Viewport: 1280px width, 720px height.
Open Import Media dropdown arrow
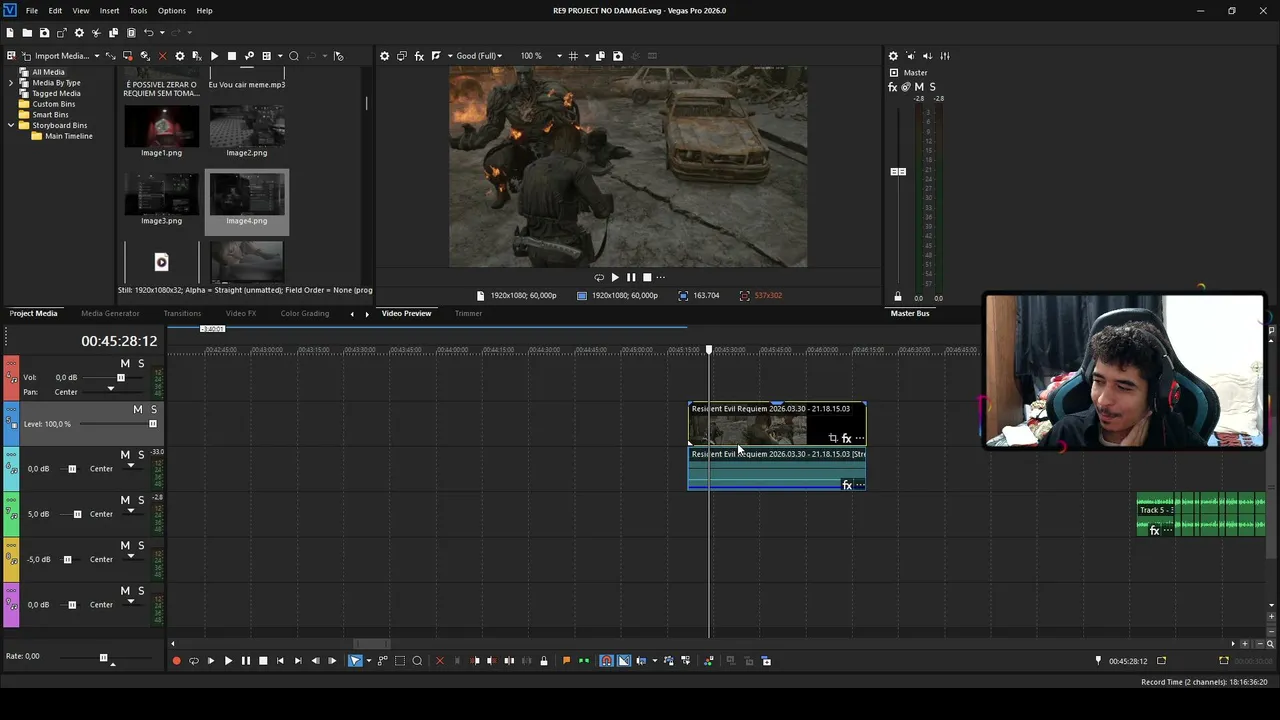point(97,56)
